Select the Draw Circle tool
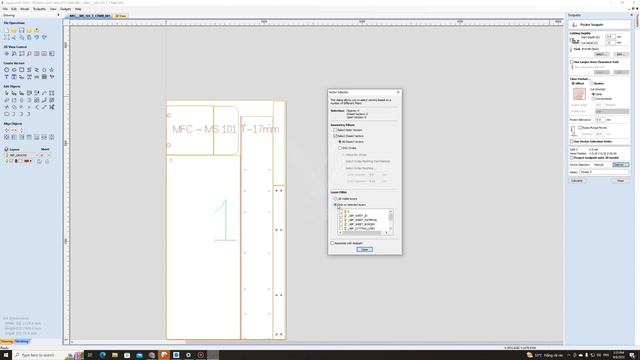640x360 pixels. pos(7,70)
